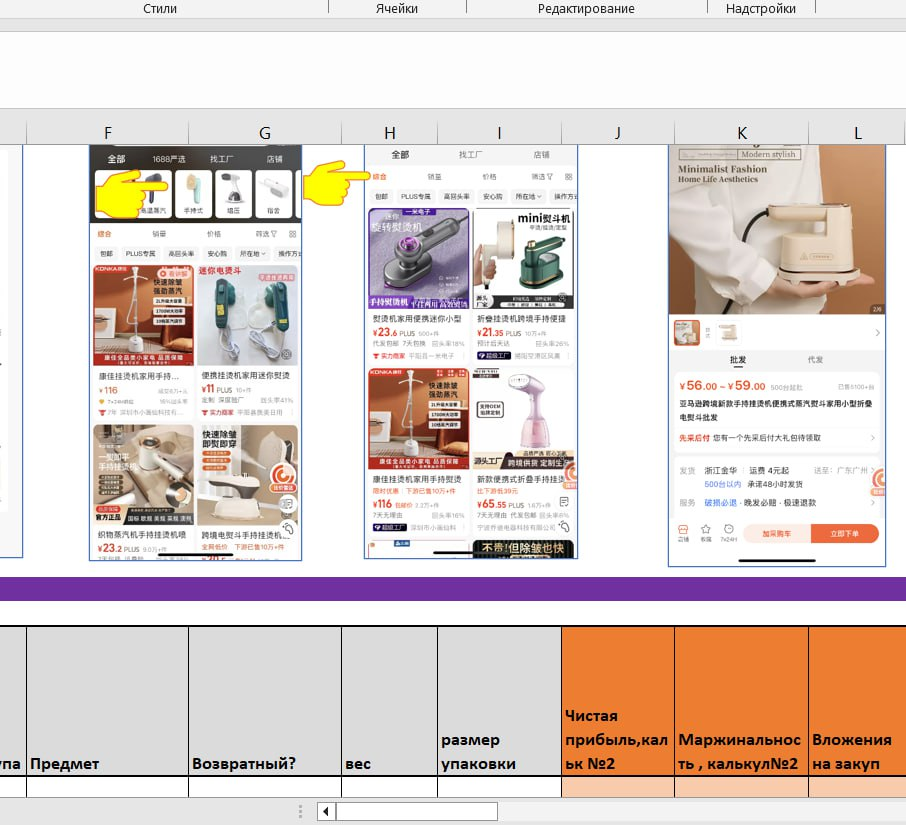Click the horizontal scrollbar thumb
906x825 pixels.
coord(416,811)
